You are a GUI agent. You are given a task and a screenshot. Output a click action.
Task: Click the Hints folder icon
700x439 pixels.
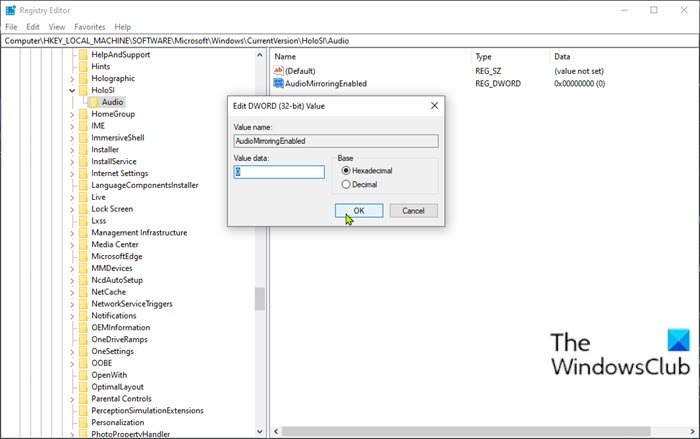click(x=83, y=67)
